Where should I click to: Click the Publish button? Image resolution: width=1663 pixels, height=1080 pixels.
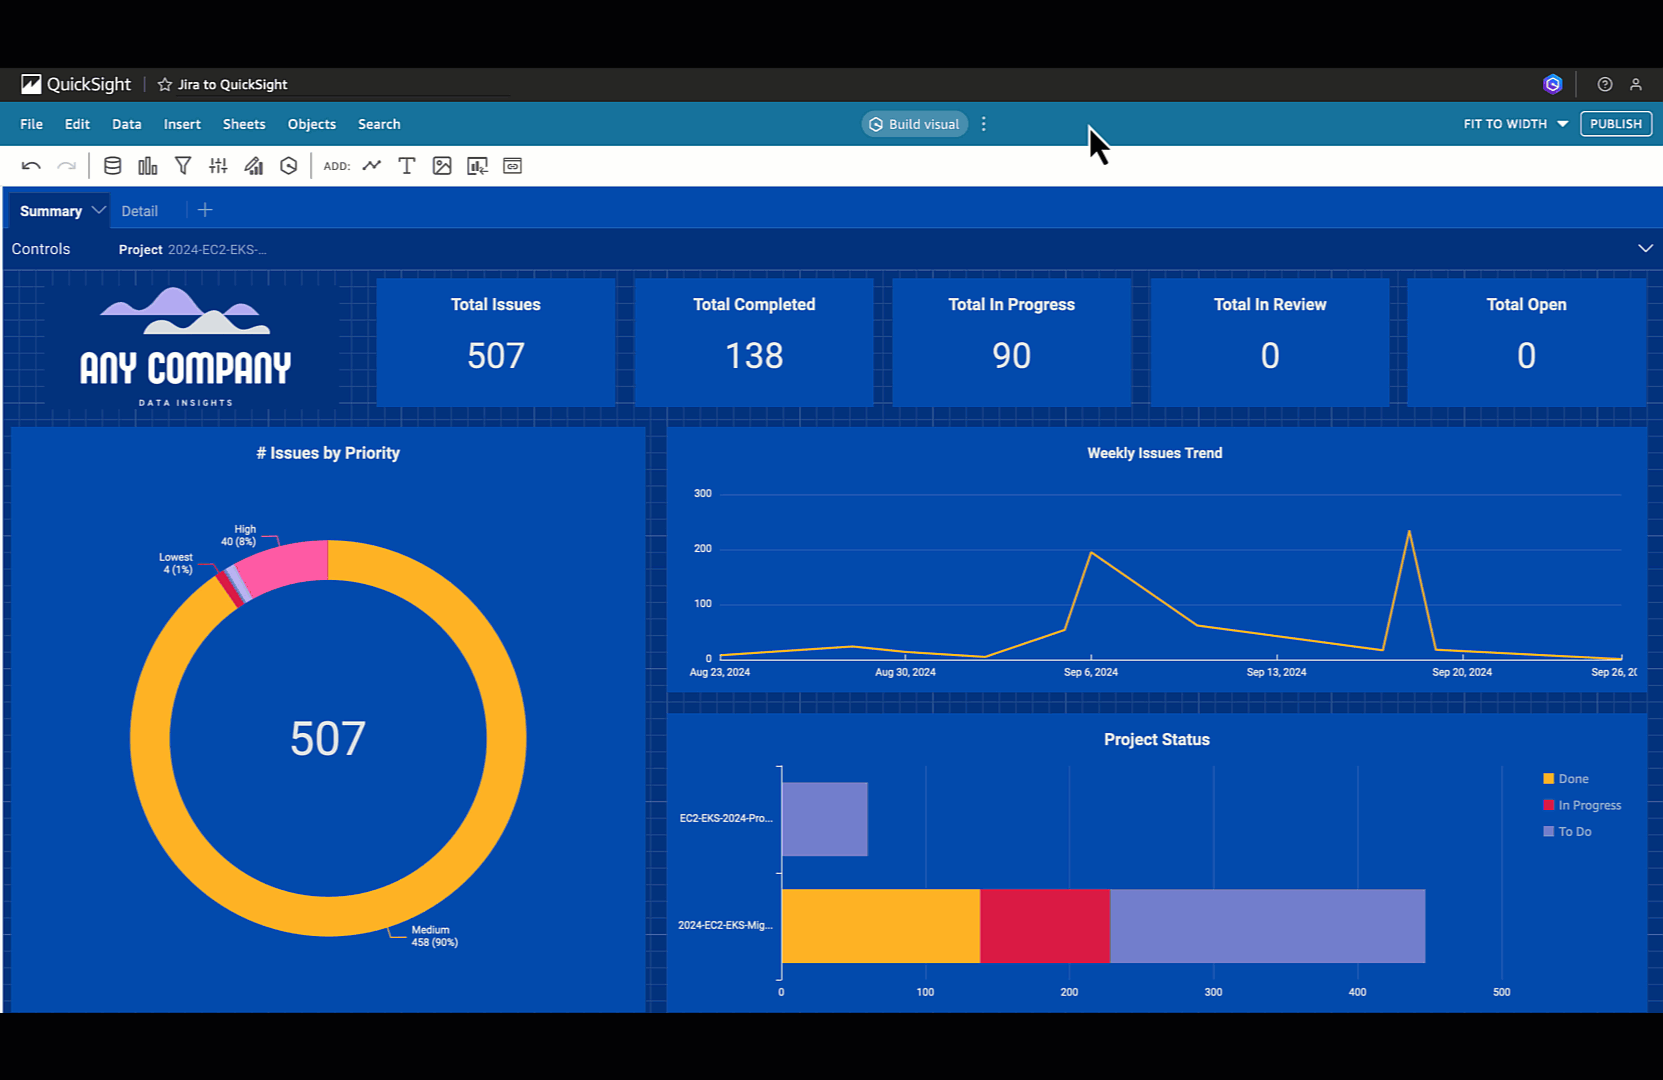[1616, 124]
